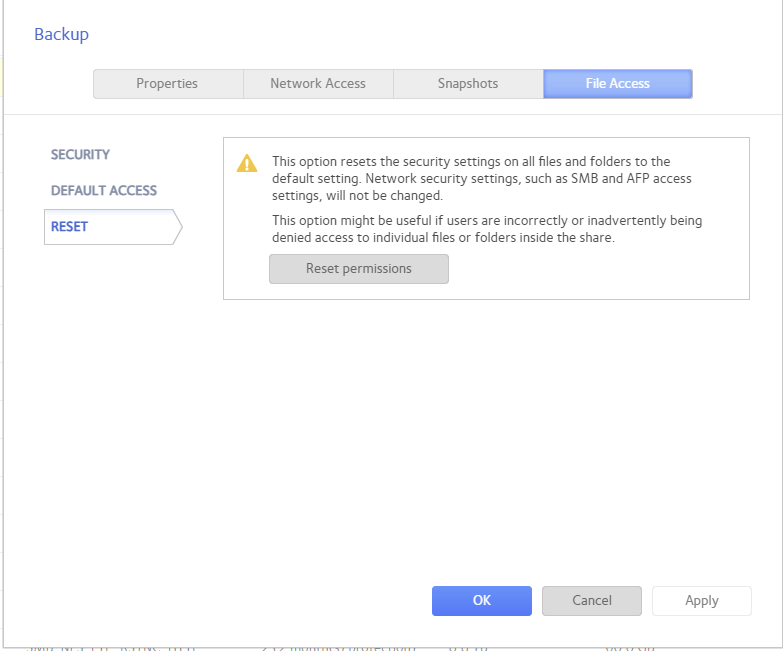Select the File Access tab
The image size is (783, 651).
[x=618, y=84]
